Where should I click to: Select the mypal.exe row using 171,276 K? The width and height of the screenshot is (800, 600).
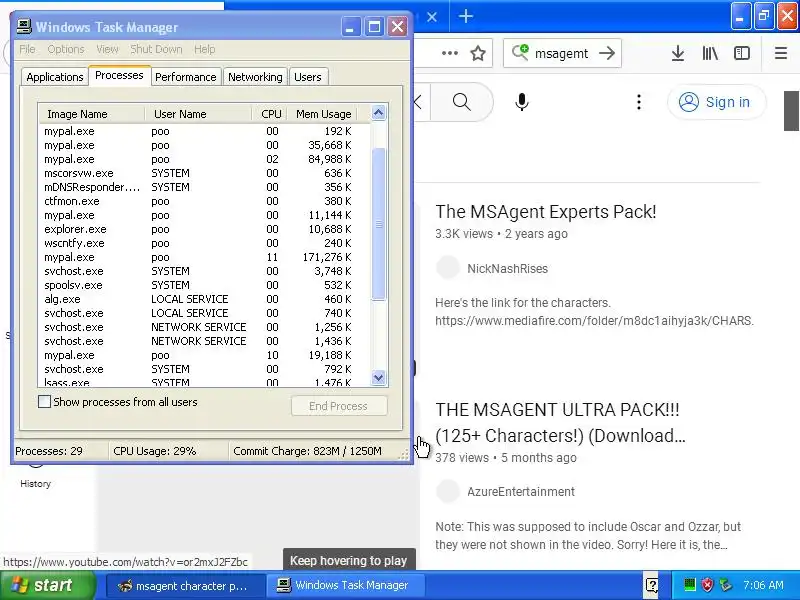(204, 257)
